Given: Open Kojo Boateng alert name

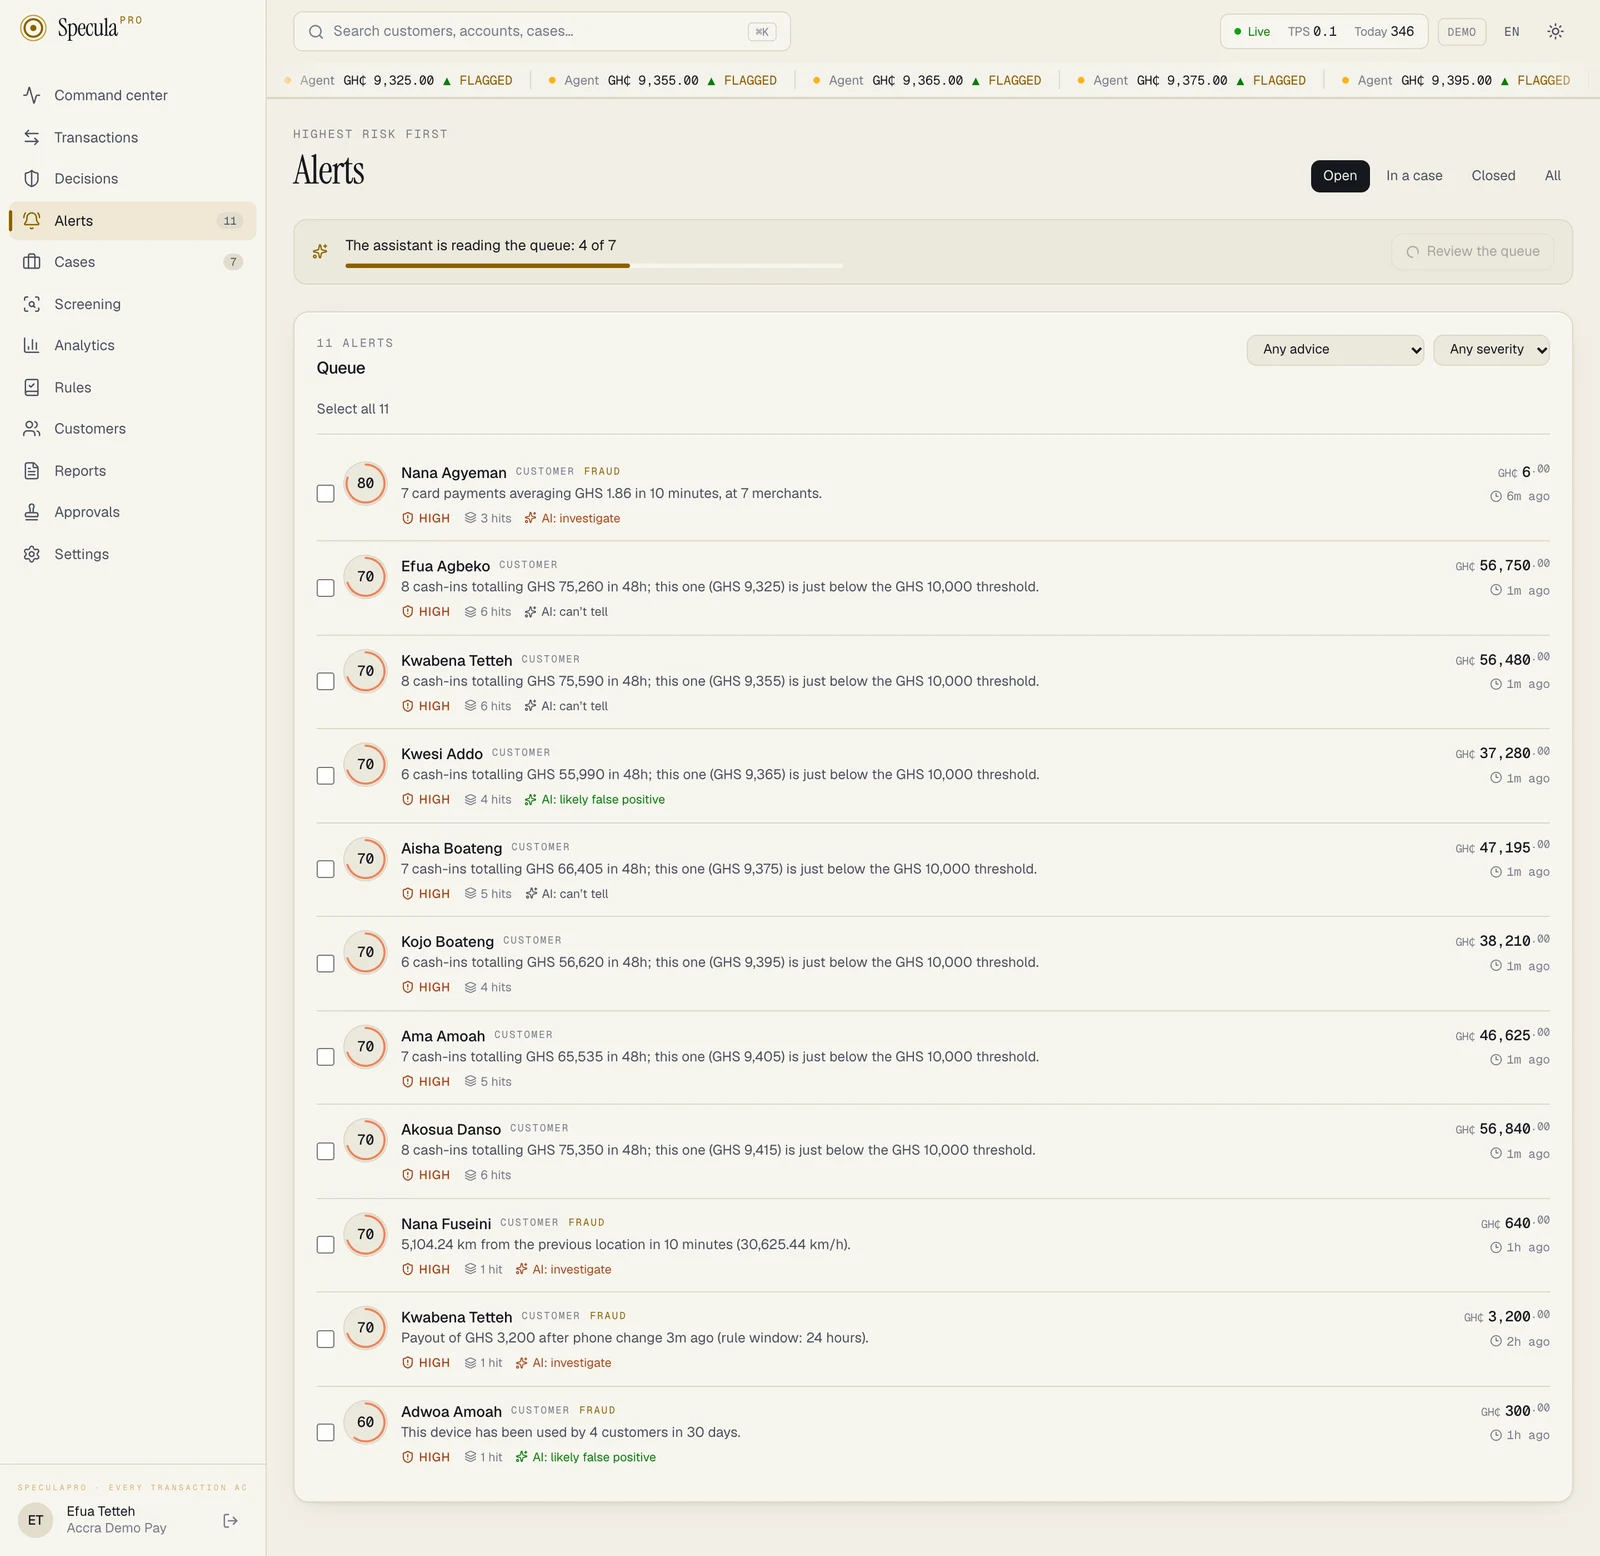Looking at the screenshot, I should click(x=447, y=942).
